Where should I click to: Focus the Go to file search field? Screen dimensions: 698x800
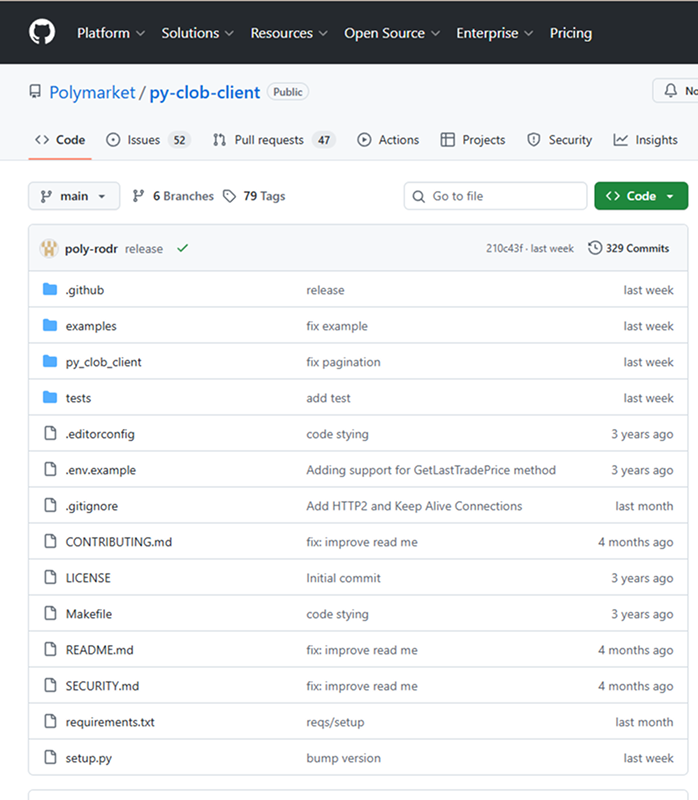[x=495, y=196]
